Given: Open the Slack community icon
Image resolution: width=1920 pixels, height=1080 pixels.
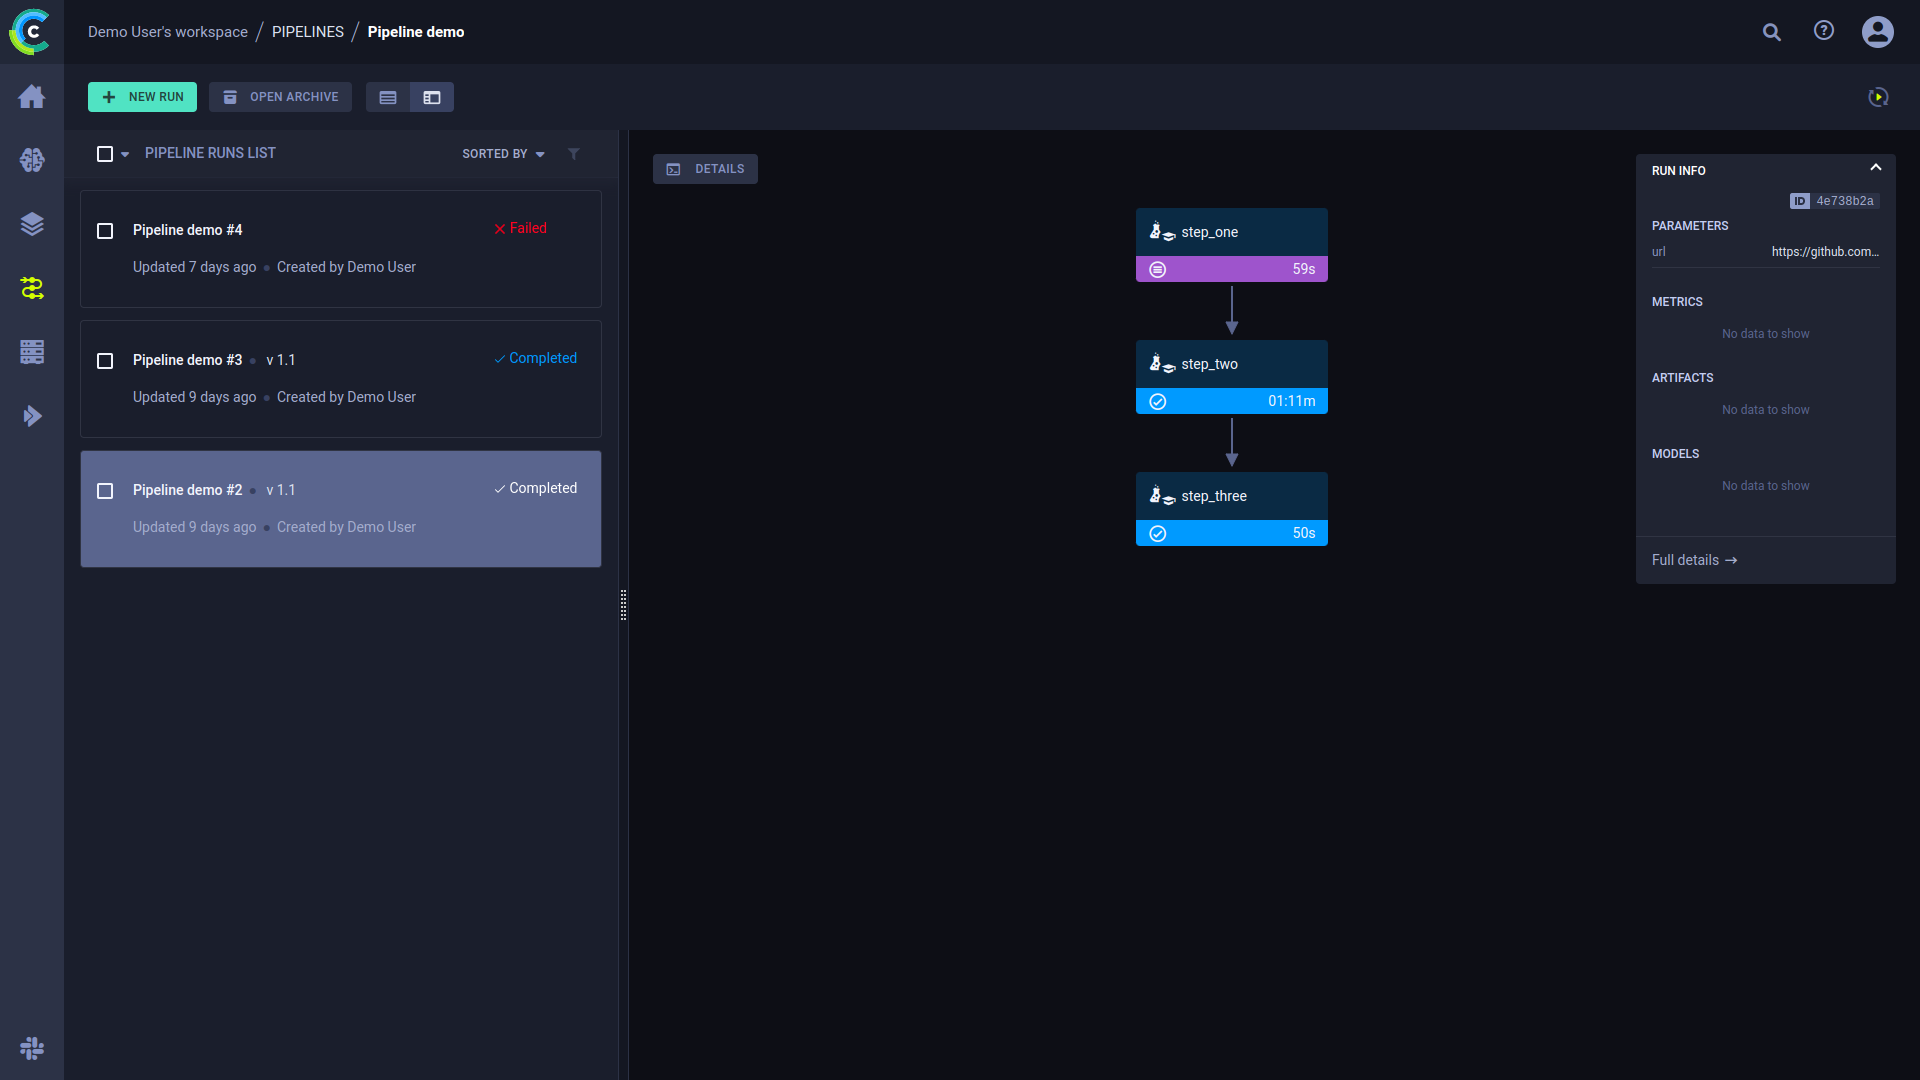Looking at the screenshot, I should pyautogui.click(x=32, y=1047).
